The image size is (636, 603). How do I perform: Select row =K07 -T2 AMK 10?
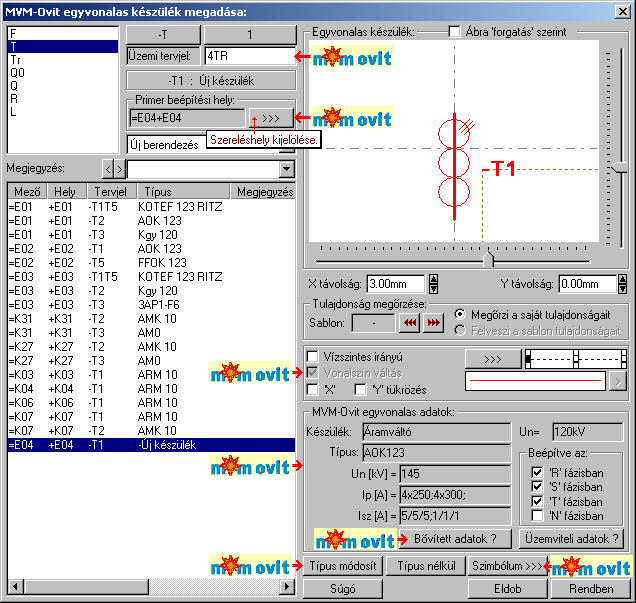[151, 431]
